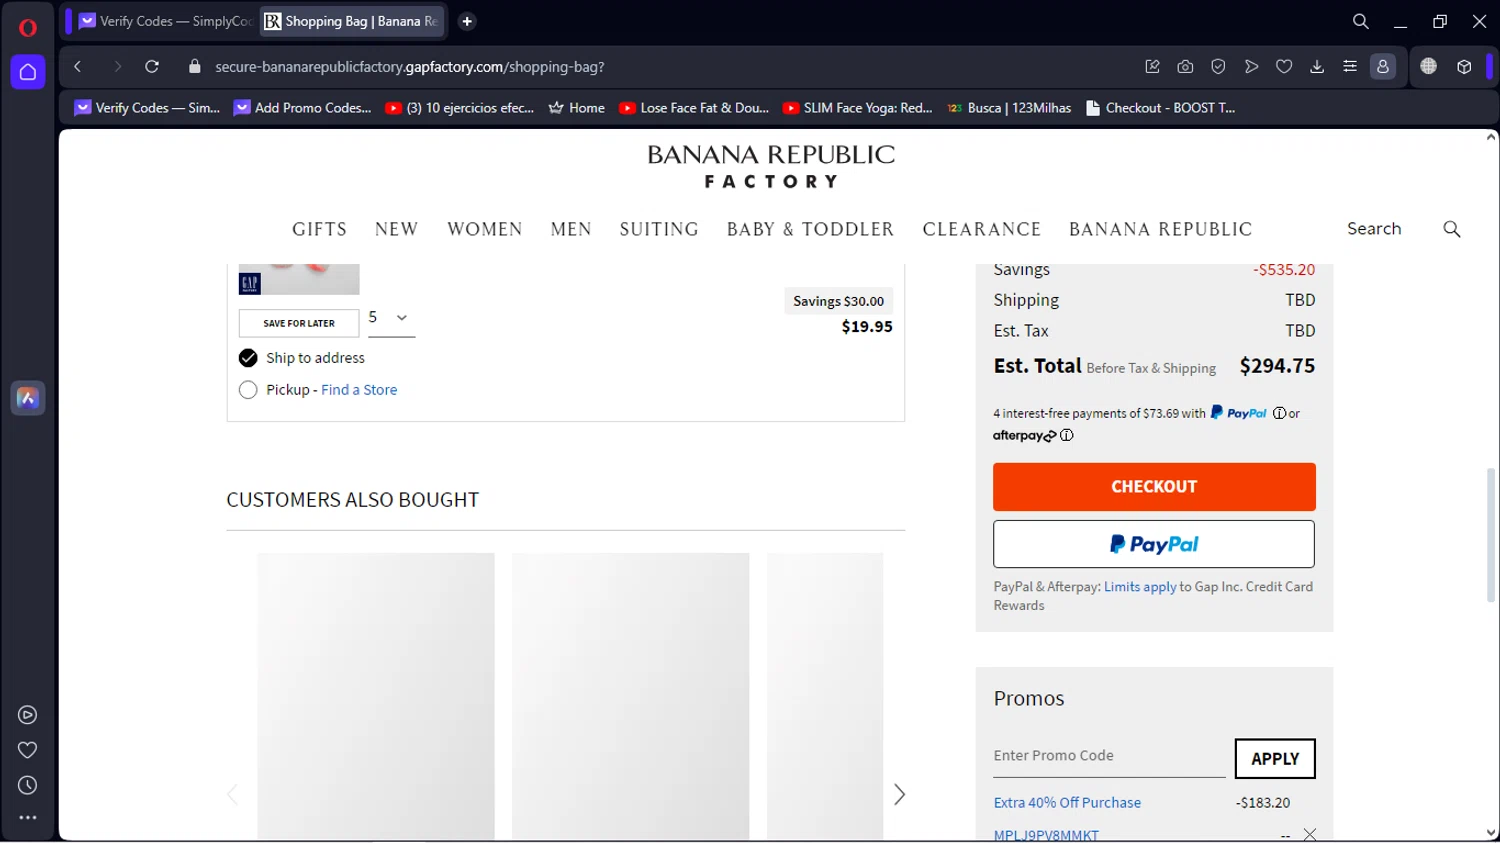Click the Banana Republic Factory logo
Screen dimensions: 1500x843
[771, 166]
